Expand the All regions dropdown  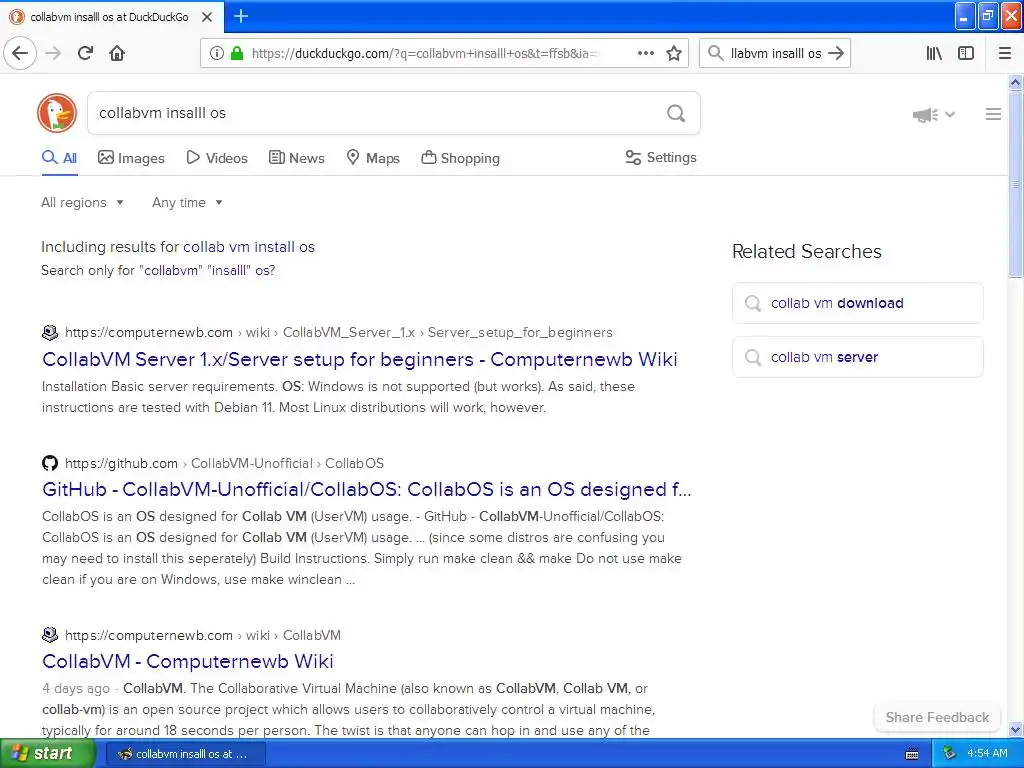coord(82,202)
